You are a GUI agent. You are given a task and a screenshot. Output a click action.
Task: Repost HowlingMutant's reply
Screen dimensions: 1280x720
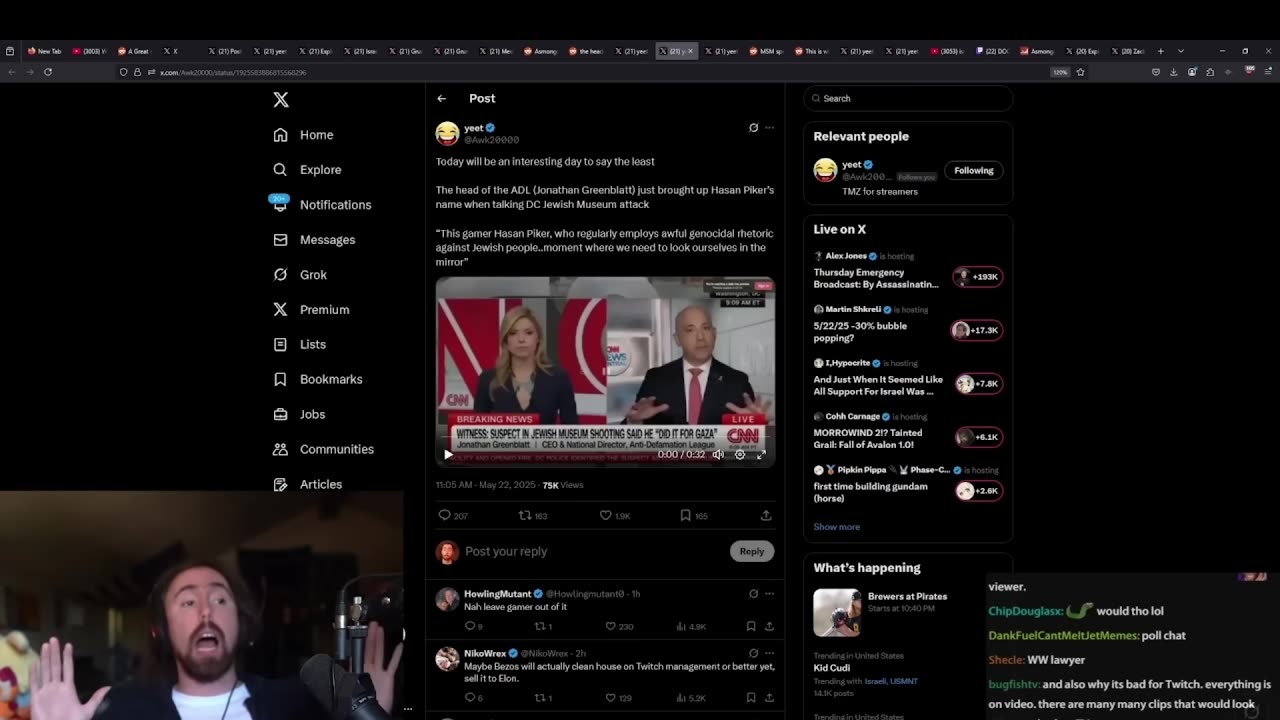pyautogui.click(x=542, y=627)
